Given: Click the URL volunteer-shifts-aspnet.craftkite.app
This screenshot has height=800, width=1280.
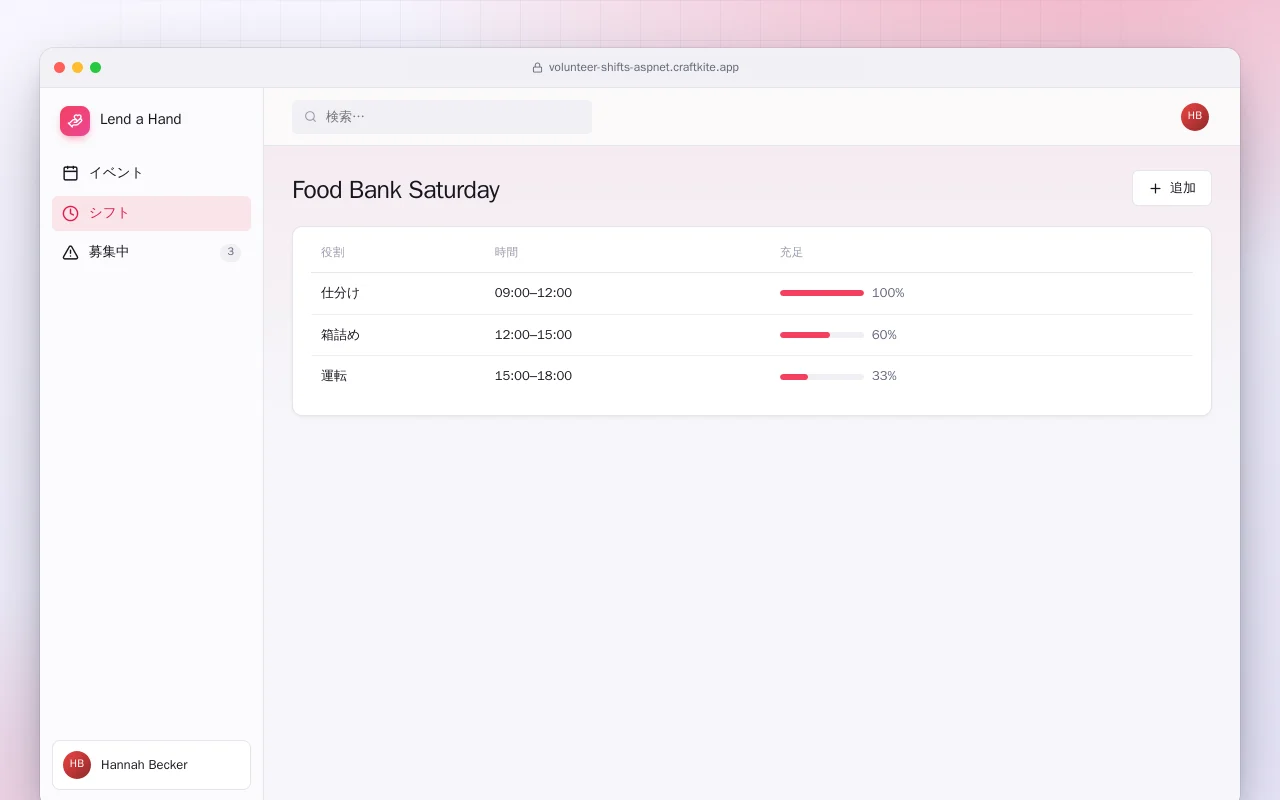Looking at the screenshot, I should (644, 68).
